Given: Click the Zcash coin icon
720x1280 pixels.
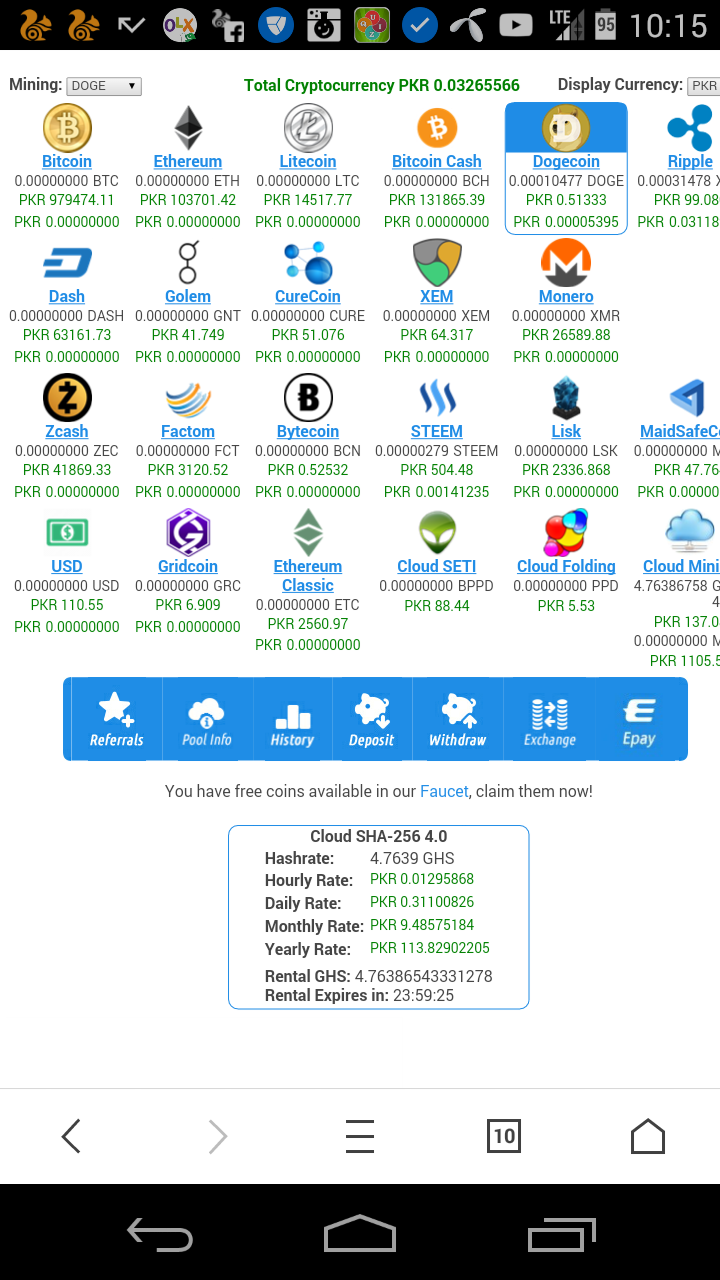Looking at the screenshot, I should coord(67,398).
